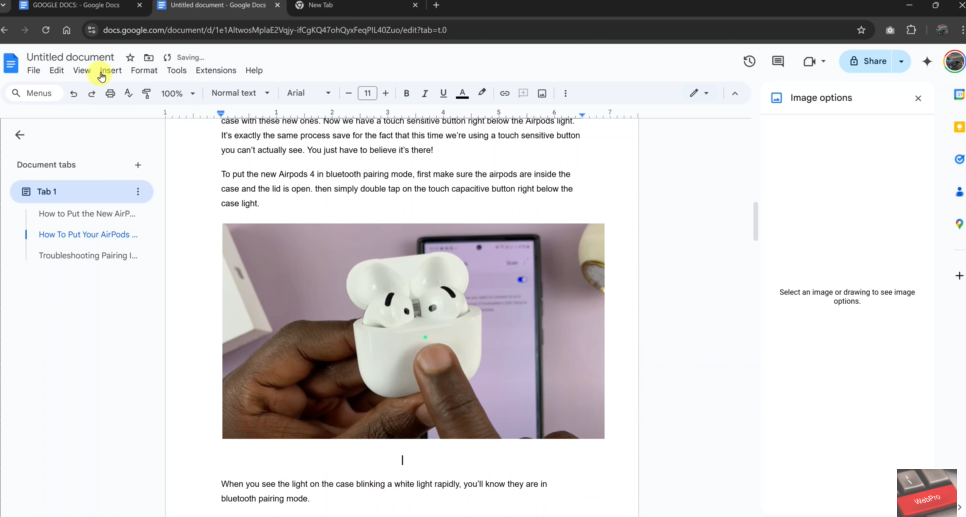Click the Meet video call icon
Viewport: 966px width, 517px height.
coord(810,61)
